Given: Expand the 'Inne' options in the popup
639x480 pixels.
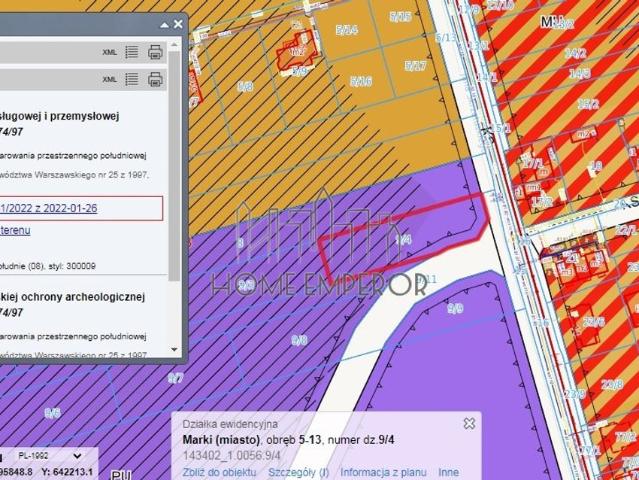Looking at the screenshot, I should point(448,472).
